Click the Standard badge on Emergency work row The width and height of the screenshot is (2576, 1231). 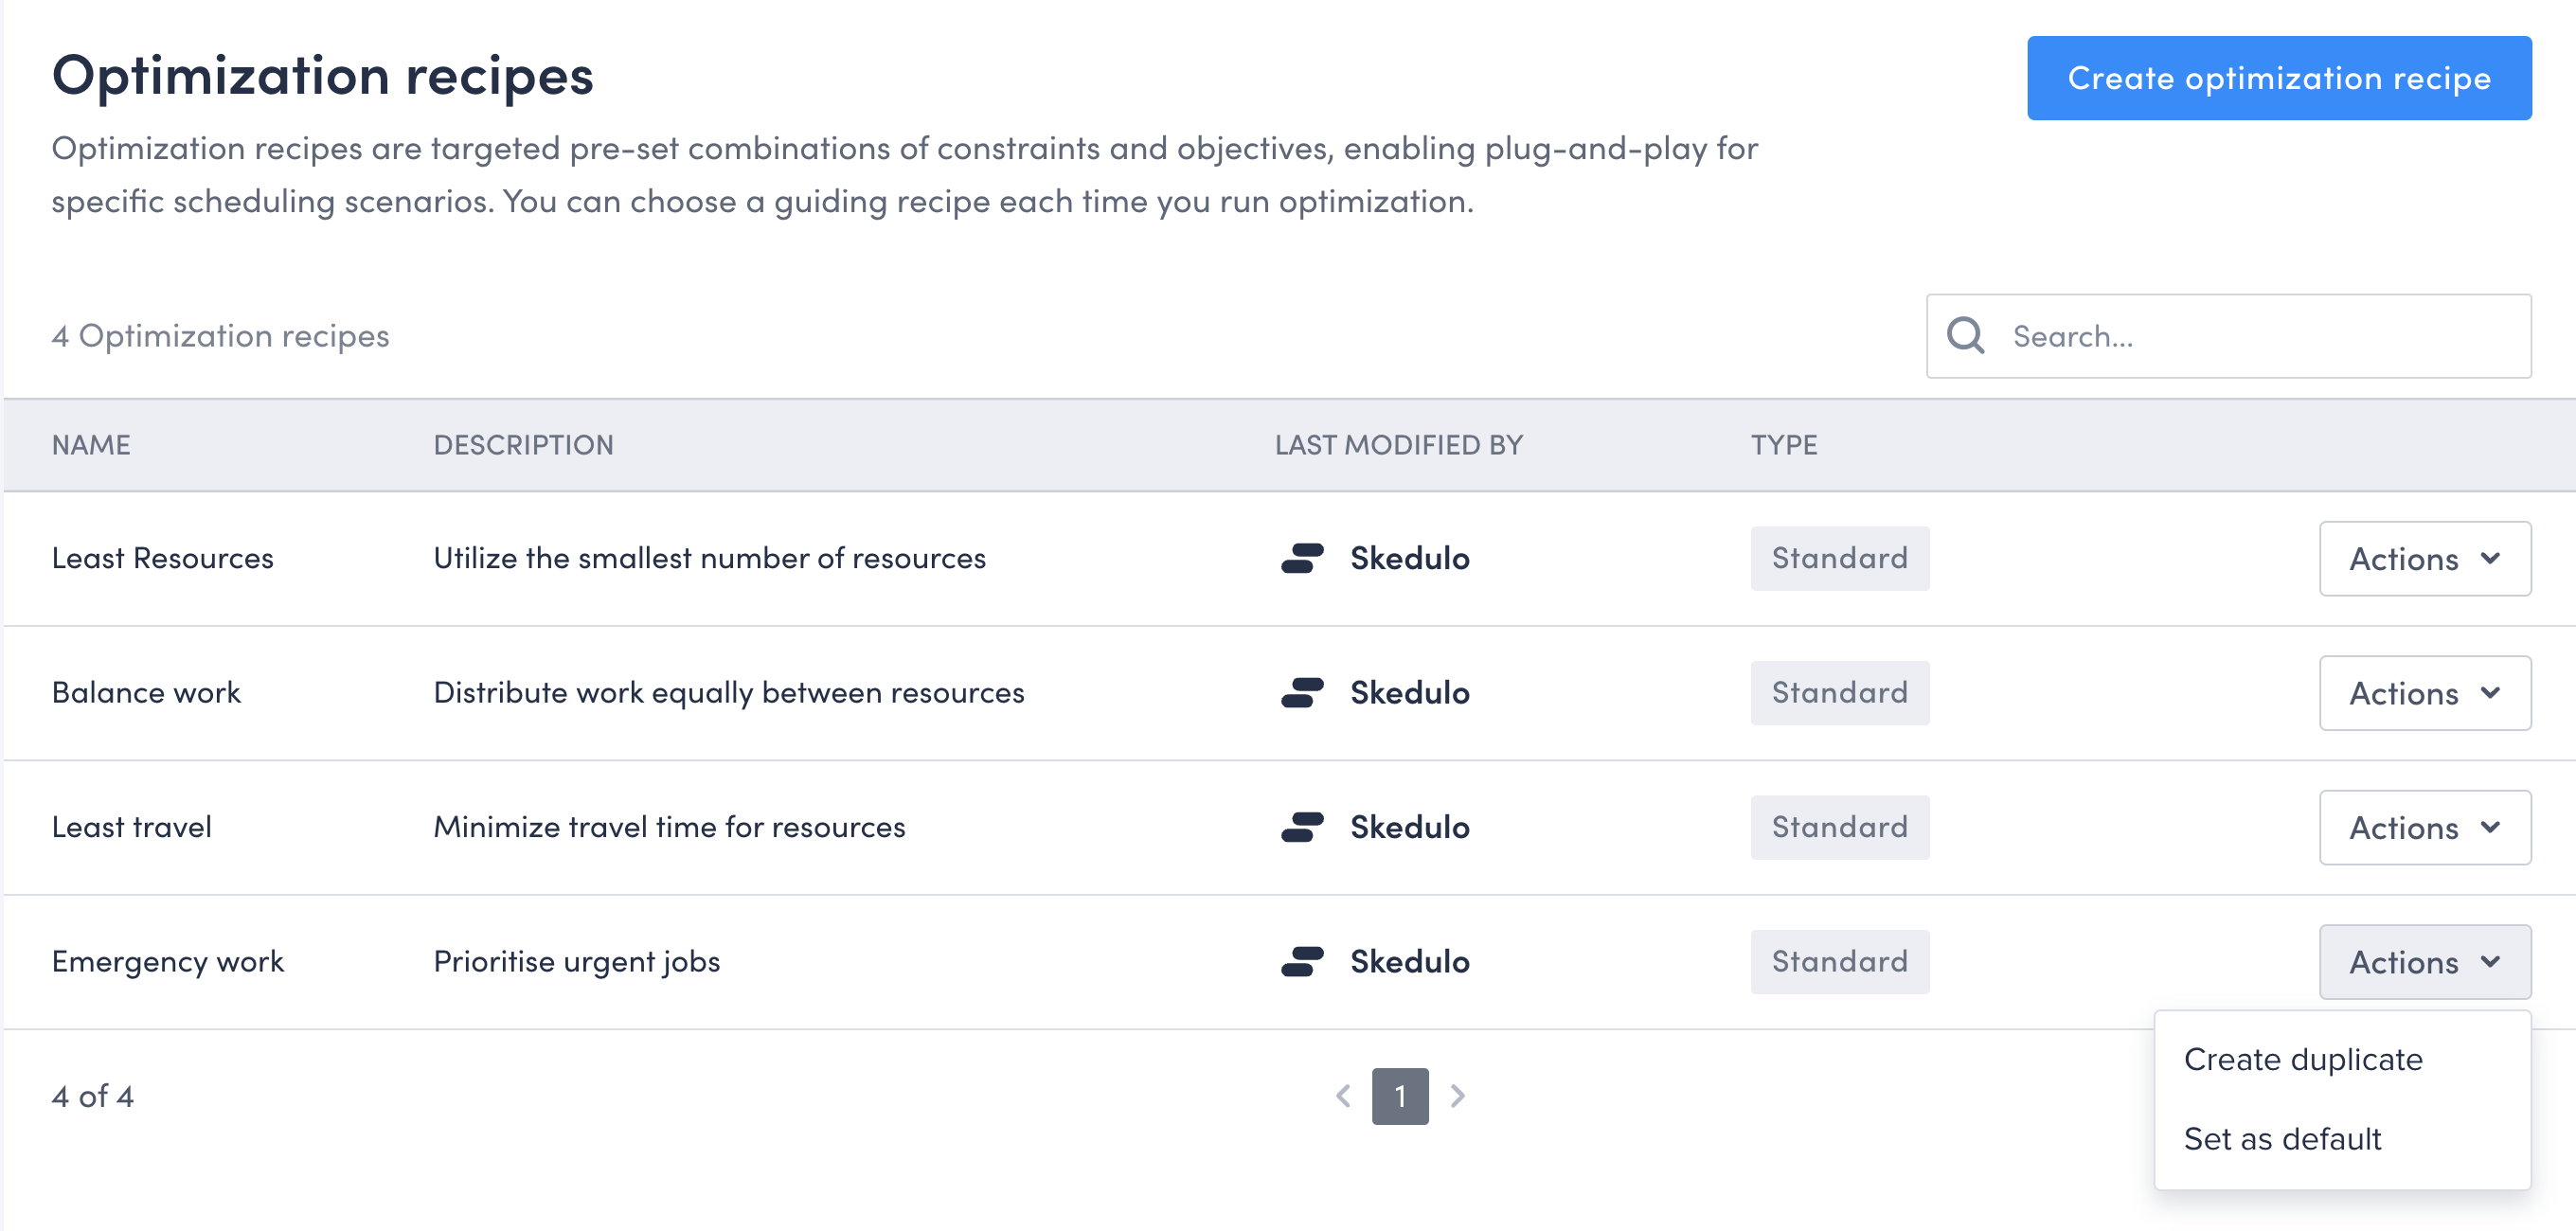pyautogui.click(x=1840, y=961)
